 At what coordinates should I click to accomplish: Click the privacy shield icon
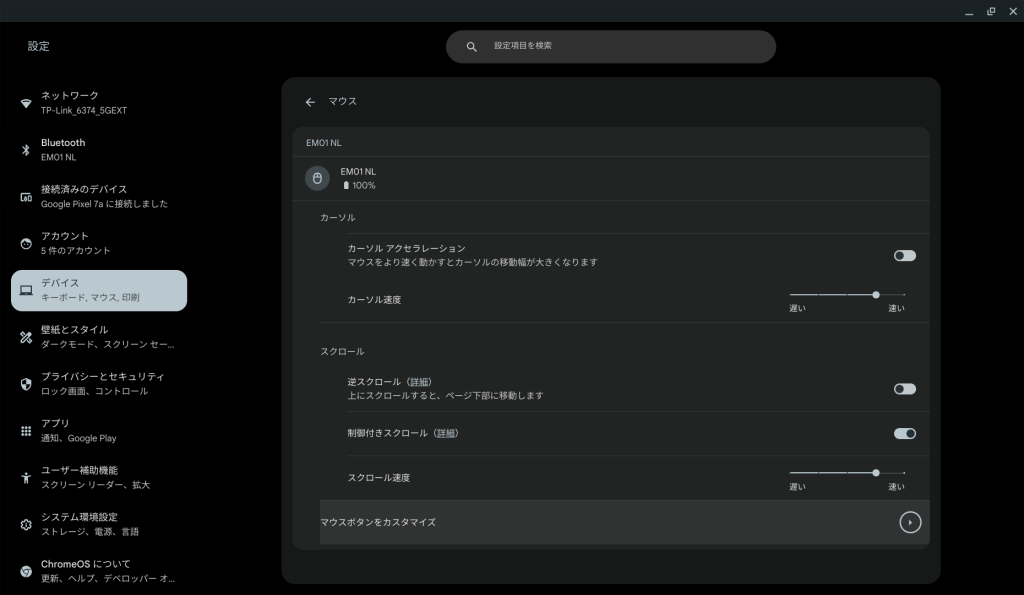(x=26, y=384)
